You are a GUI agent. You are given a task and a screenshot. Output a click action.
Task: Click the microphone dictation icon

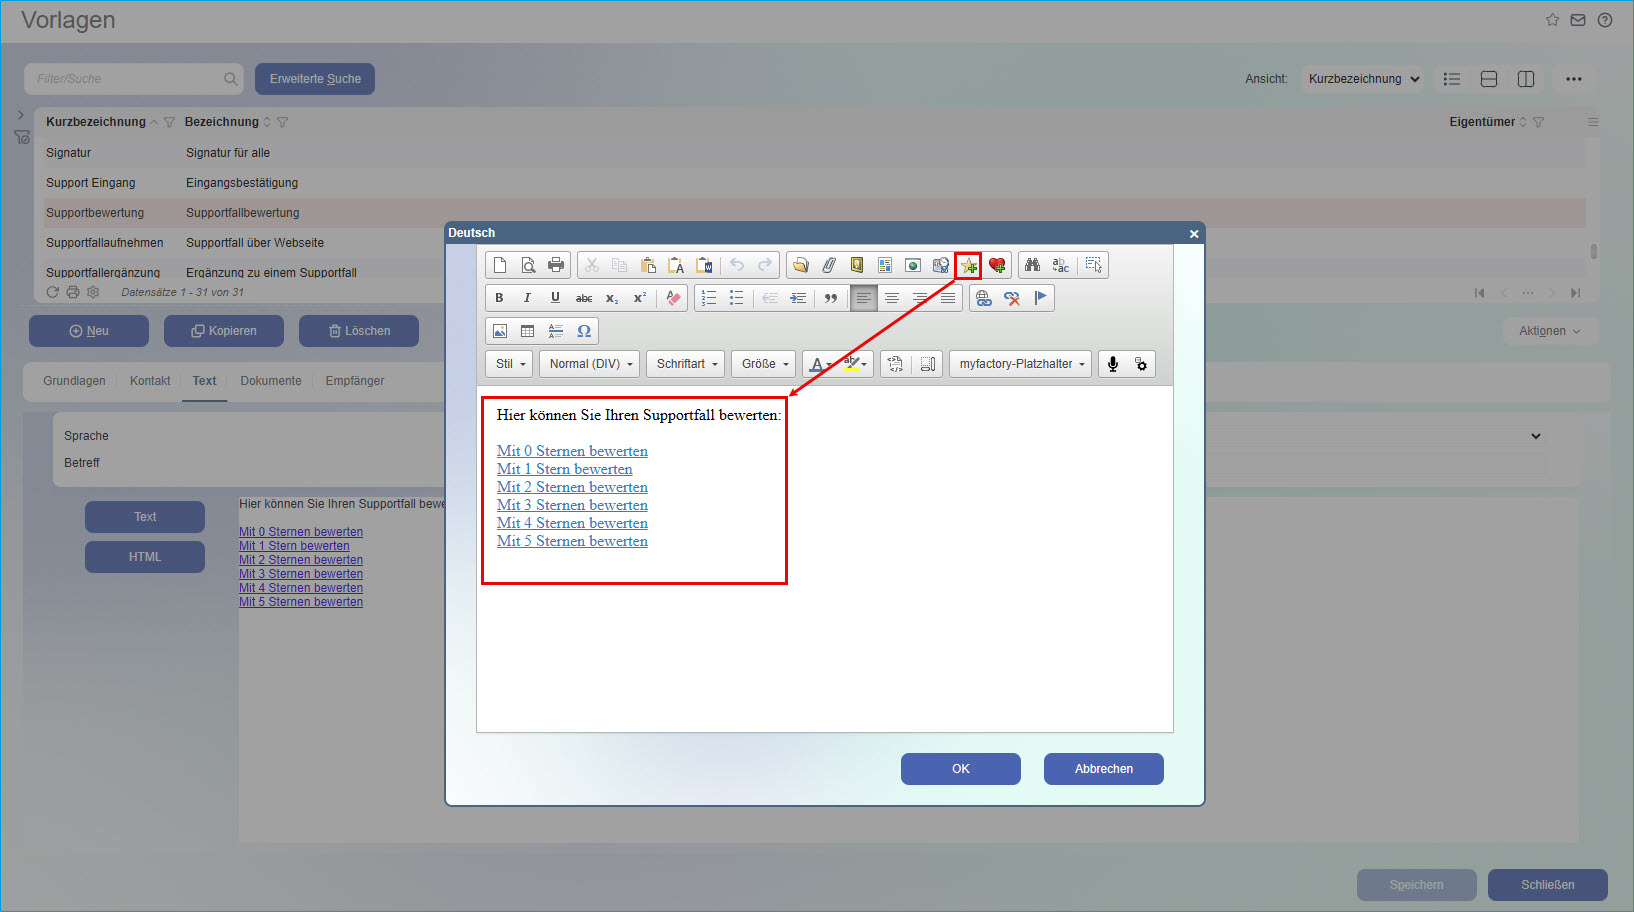[1113, 364]
